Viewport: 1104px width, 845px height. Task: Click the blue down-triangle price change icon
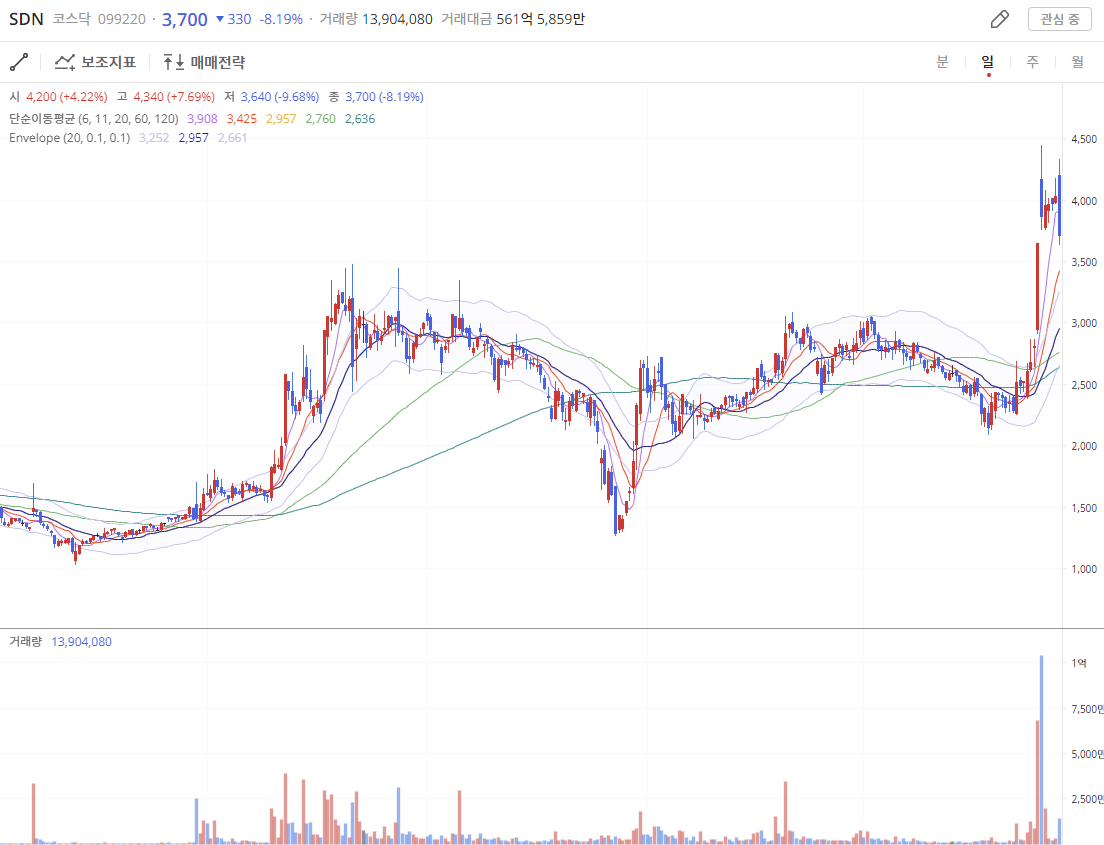pos(220,19)
